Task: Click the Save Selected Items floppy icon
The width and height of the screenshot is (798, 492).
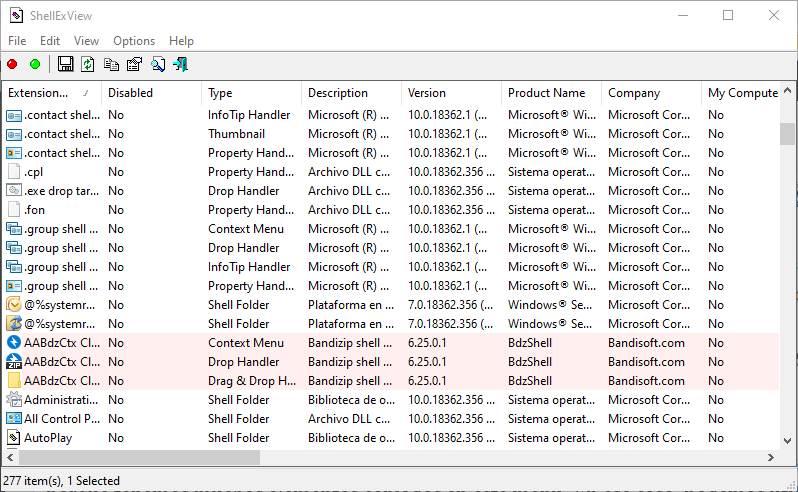Action: click(65, 64)
